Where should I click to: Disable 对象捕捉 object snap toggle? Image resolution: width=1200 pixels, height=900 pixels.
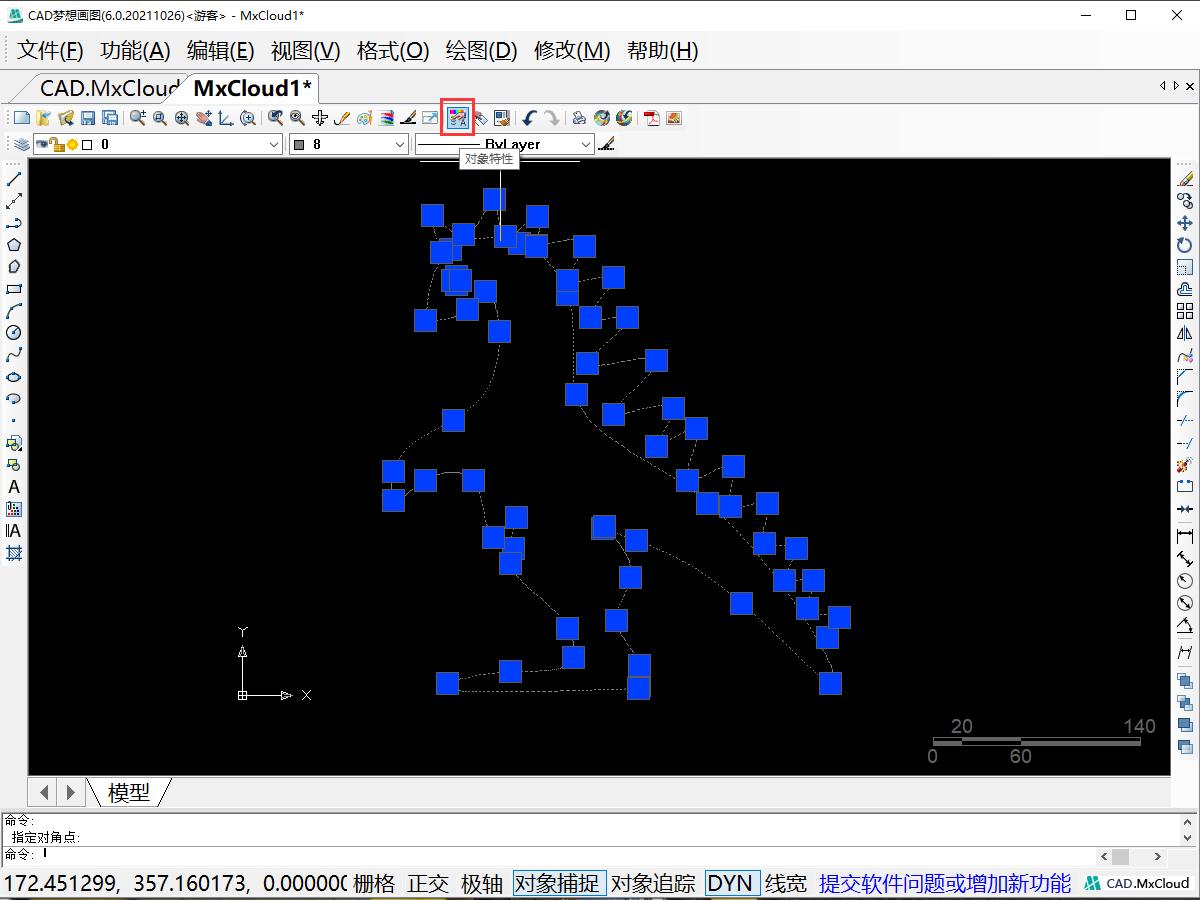click(x=559, y=883)
